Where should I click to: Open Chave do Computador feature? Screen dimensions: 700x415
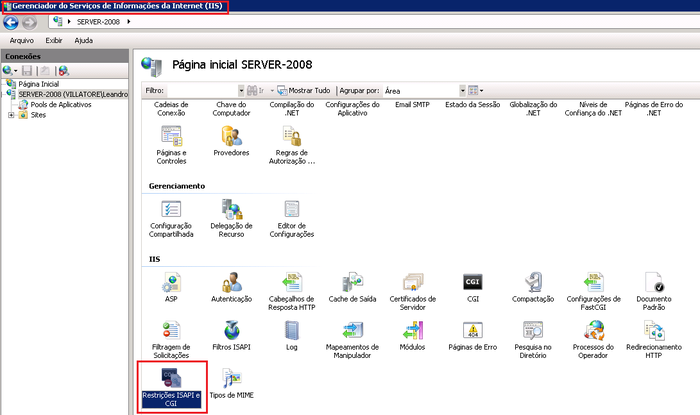point(231,109)
